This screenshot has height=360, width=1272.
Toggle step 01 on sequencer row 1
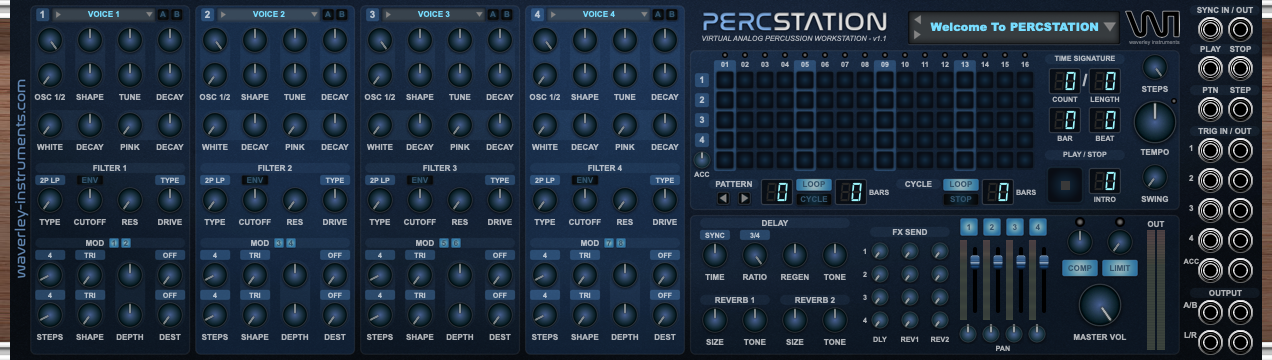pos(724,80)
